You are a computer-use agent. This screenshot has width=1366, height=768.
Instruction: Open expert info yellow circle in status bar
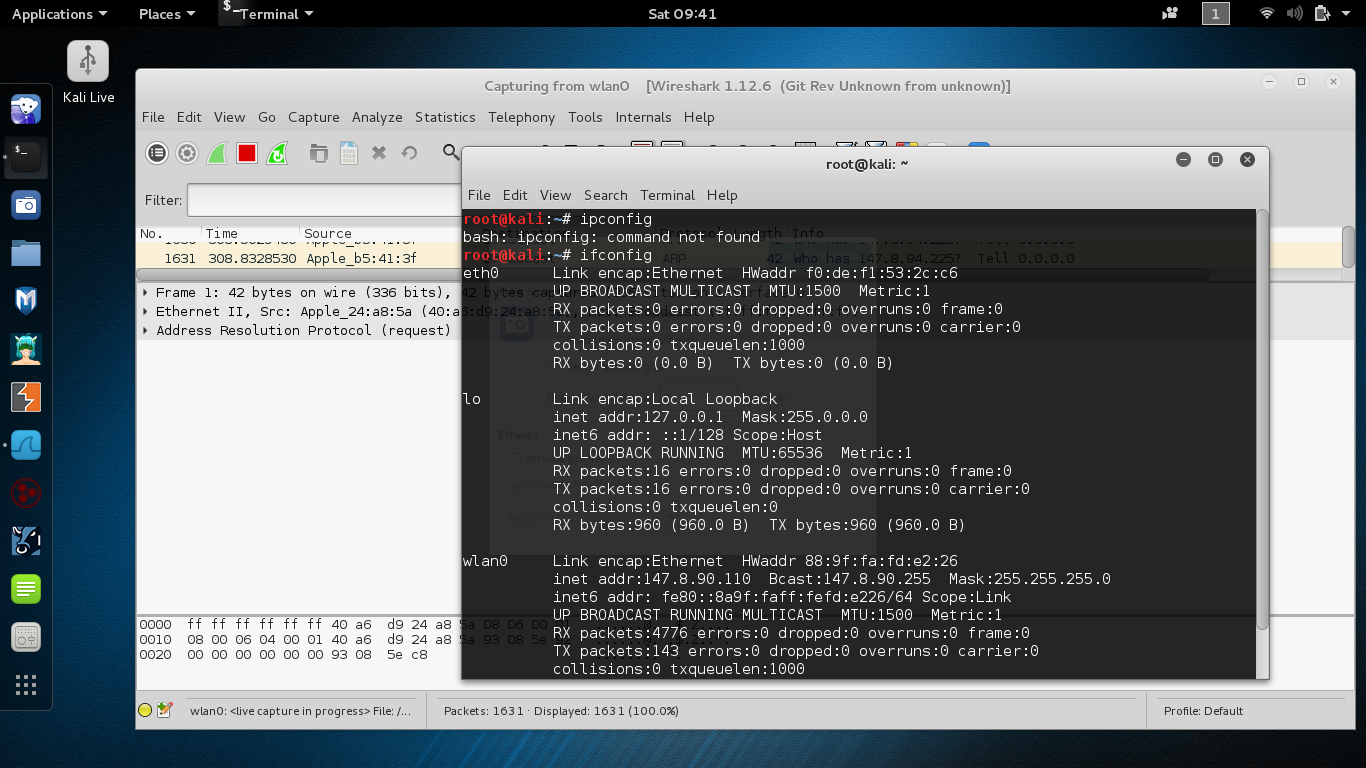click(x=145, y=710)
